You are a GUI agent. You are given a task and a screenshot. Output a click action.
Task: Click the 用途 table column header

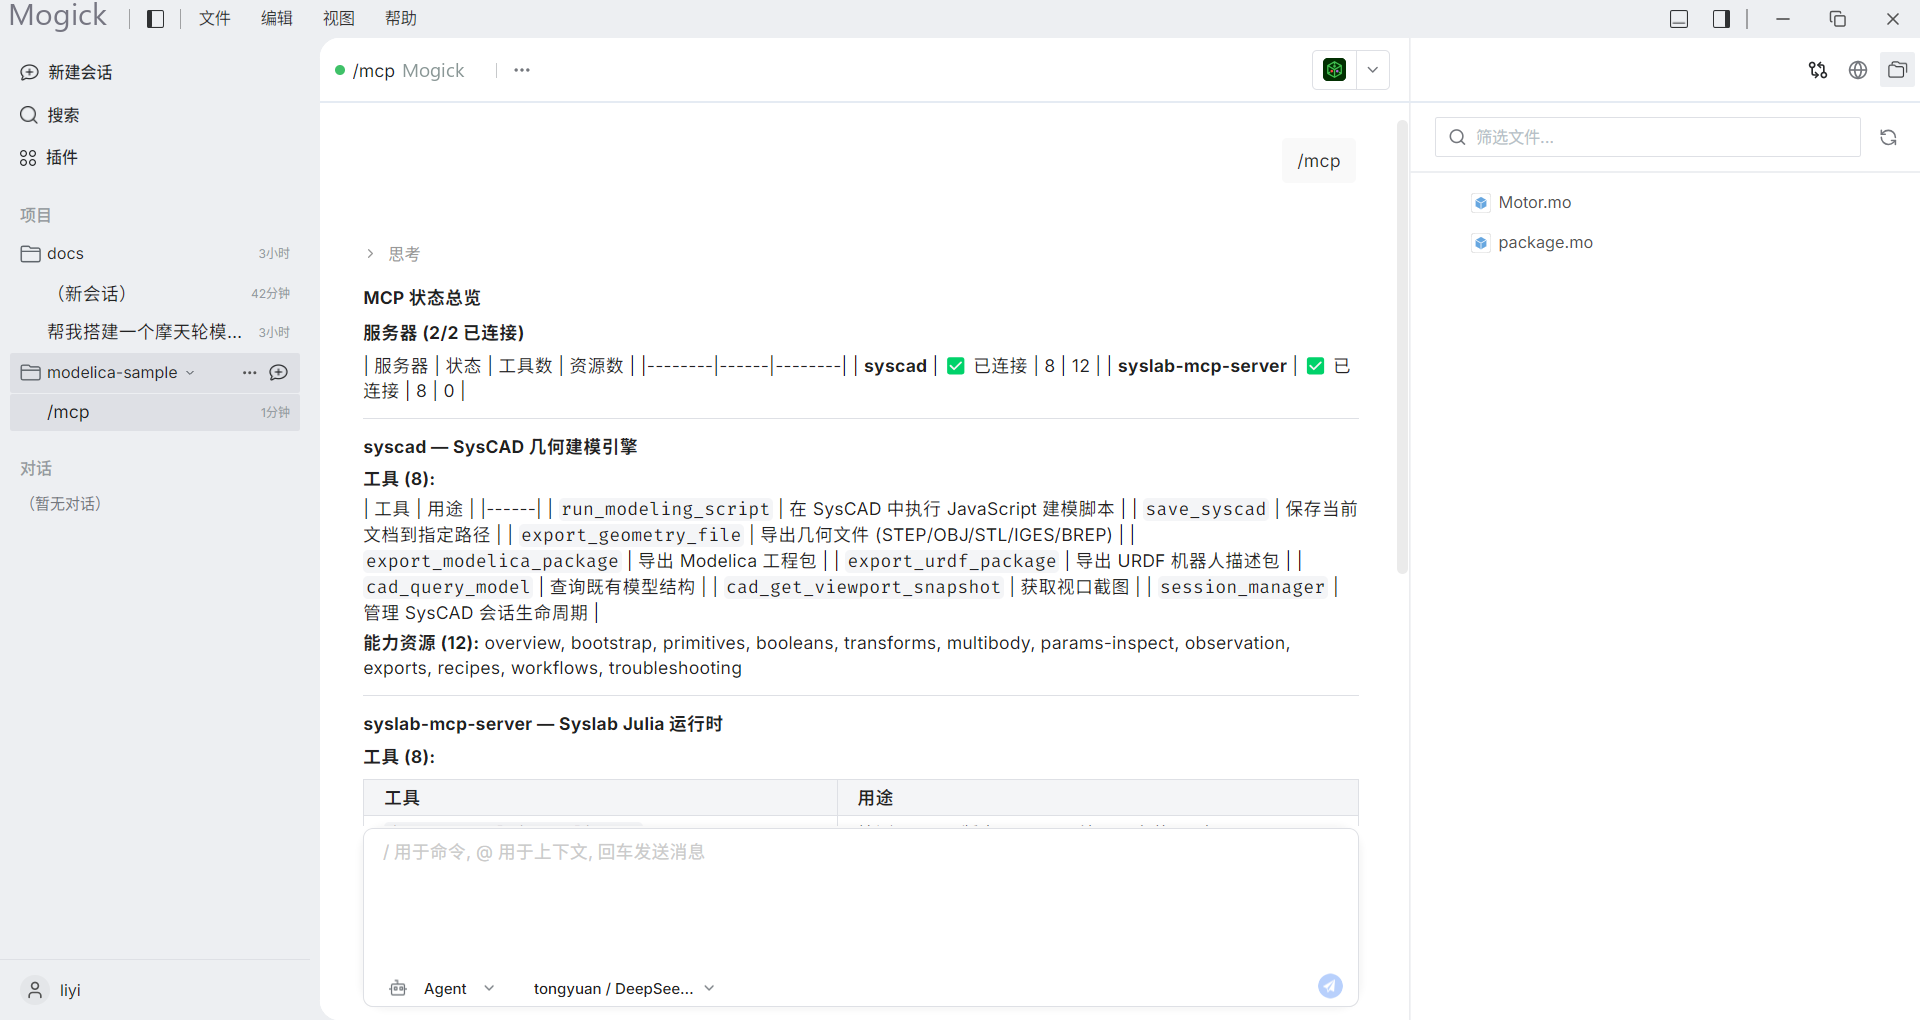[x=1098, y=798]
